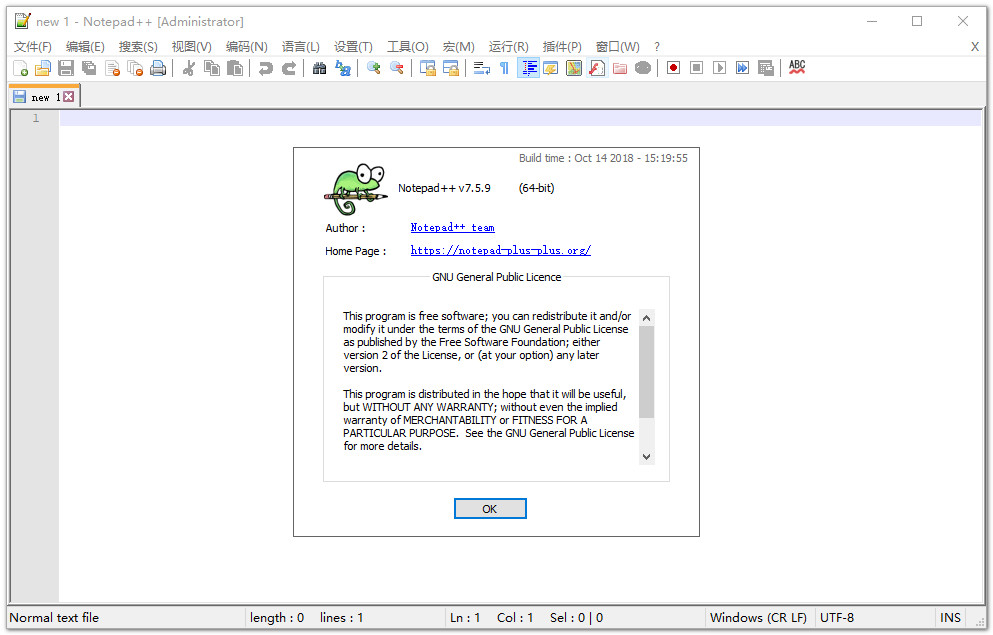The image size is (993, 635).
Task: Save the current file via toolbar
Action: pos(66,68)
